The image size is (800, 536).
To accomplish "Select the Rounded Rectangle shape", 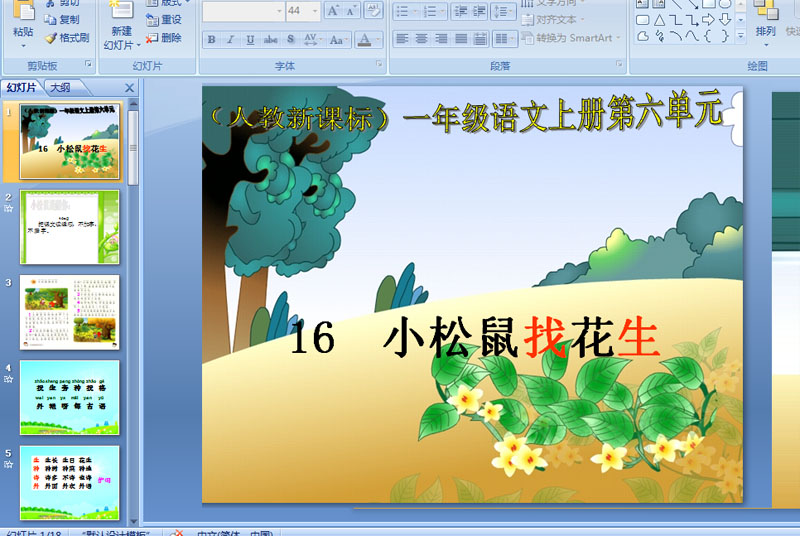I will (643, 20).
